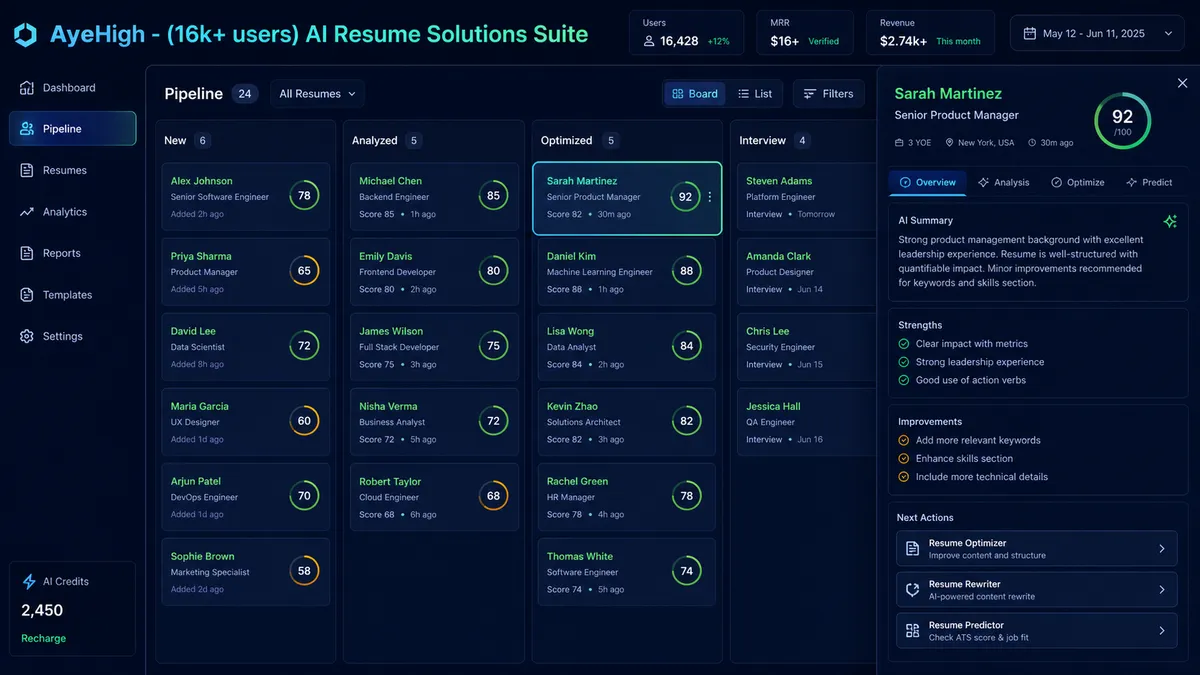Close the Sarah Martinez detail panel

[x=1183, y=83]
